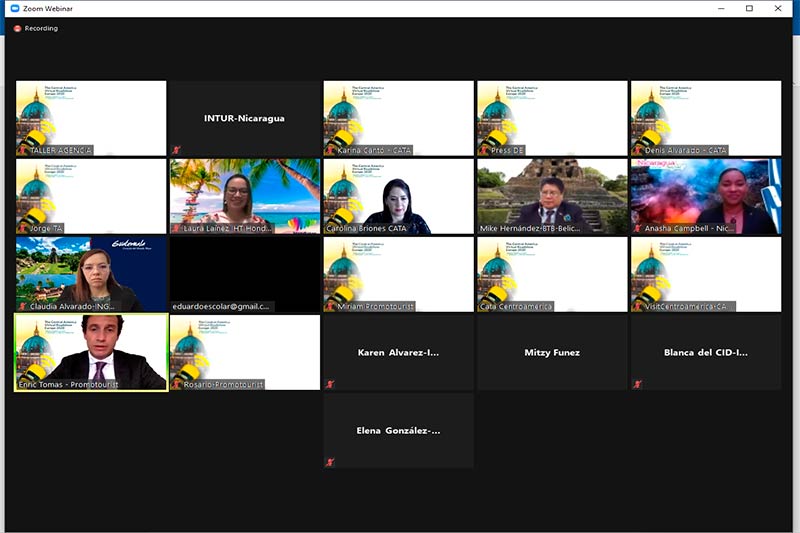The width and height of the screenshot is (800, 533).
Task: Click the eduardoescolar@gmail.com participant tile
Action: [245, 272]
